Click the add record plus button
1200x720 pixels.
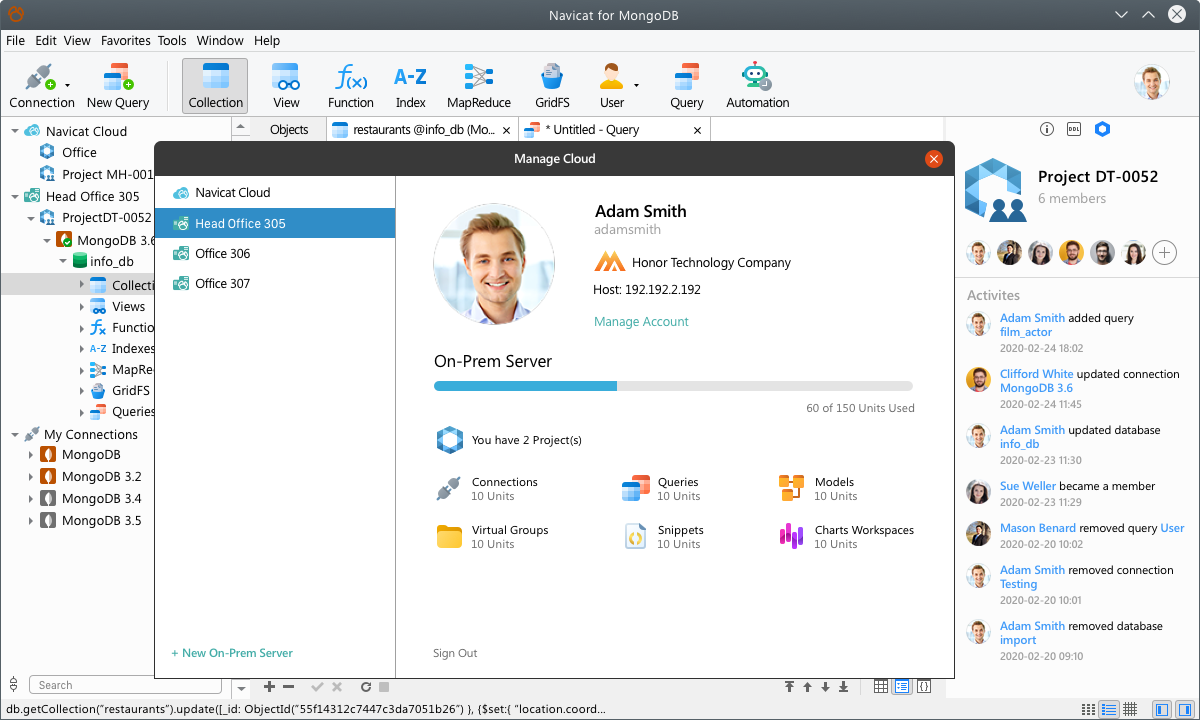point(269,687)
